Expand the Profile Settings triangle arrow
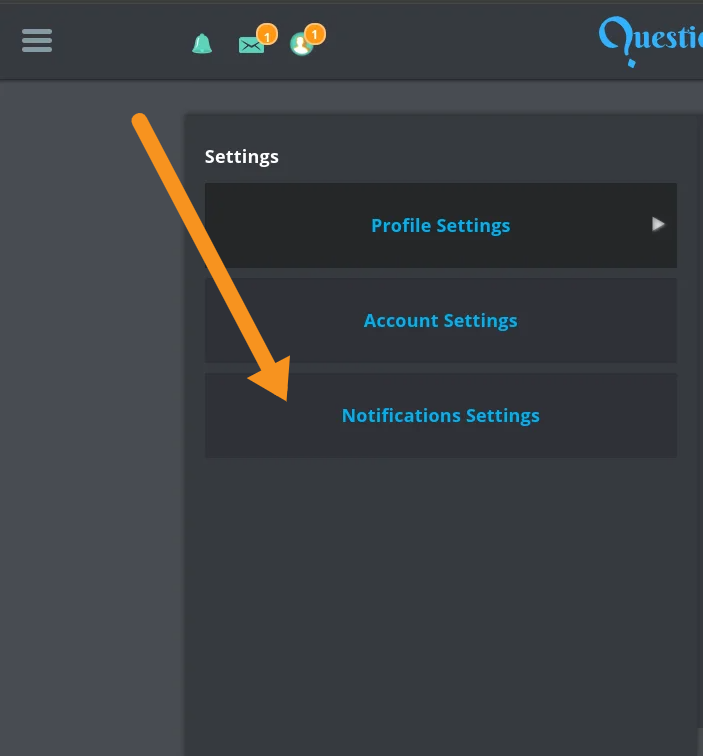 [x=658, y=224]
